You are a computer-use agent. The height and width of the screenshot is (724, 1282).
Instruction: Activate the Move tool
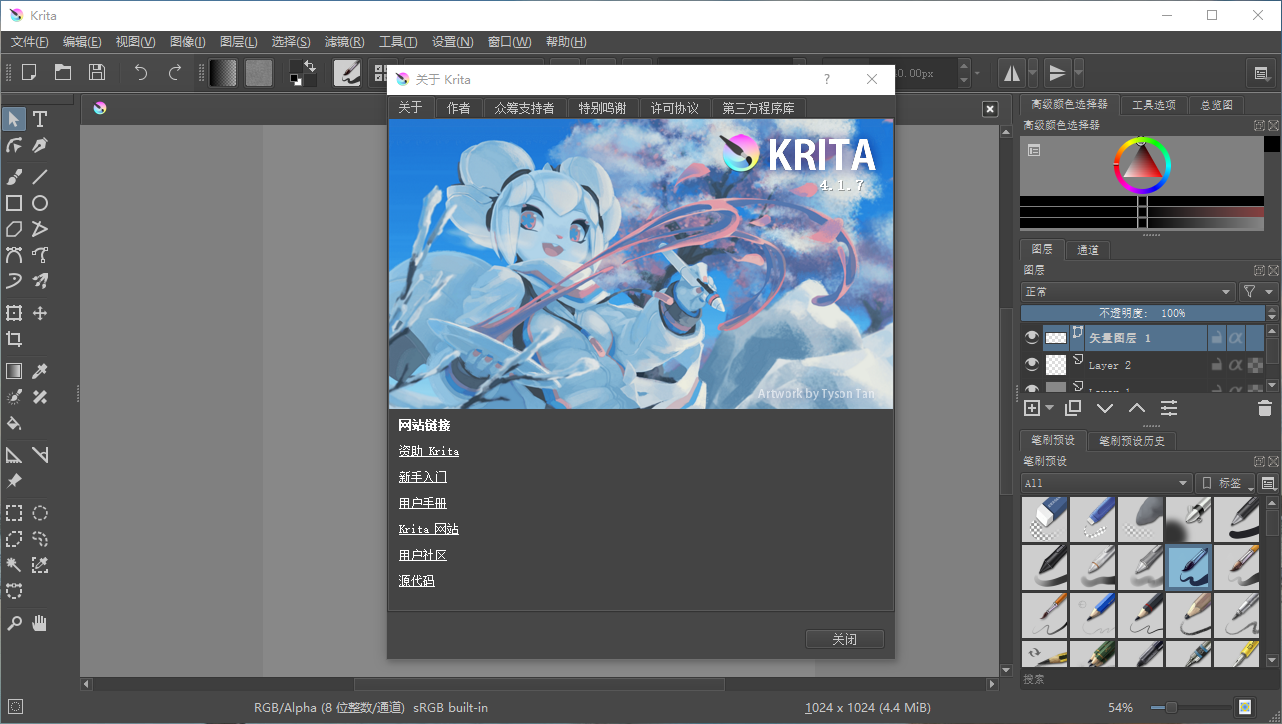tap(40, 313)
